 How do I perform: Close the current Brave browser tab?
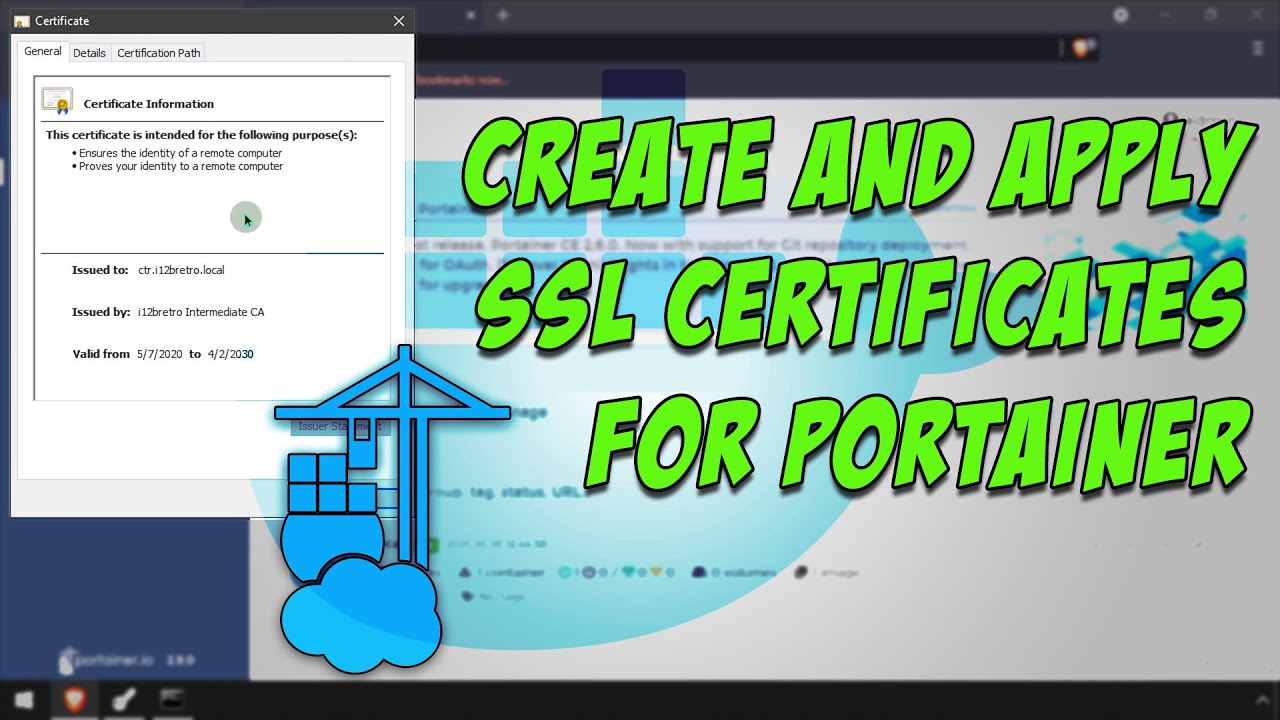pos(471,15)
